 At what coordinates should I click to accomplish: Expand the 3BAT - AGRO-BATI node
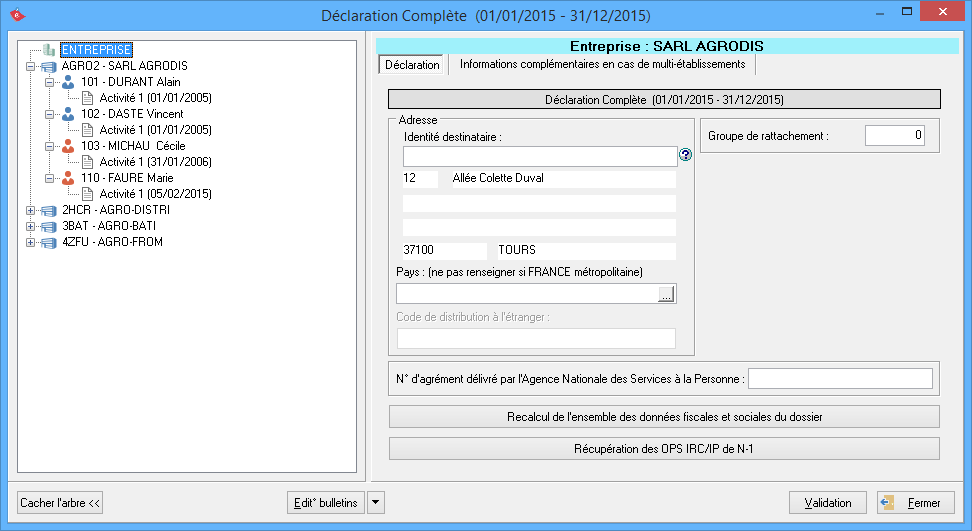(30, 227)
